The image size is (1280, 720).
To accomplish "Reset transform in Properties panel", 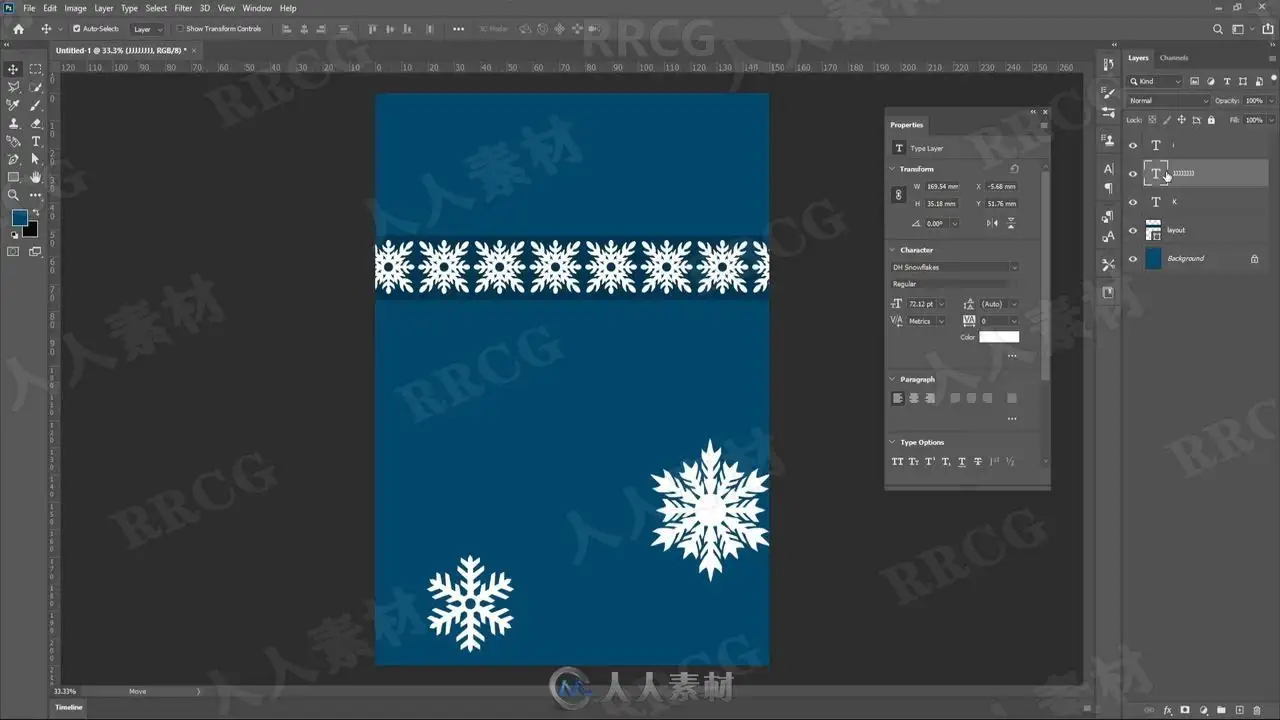I will [x=1014, y=169].
